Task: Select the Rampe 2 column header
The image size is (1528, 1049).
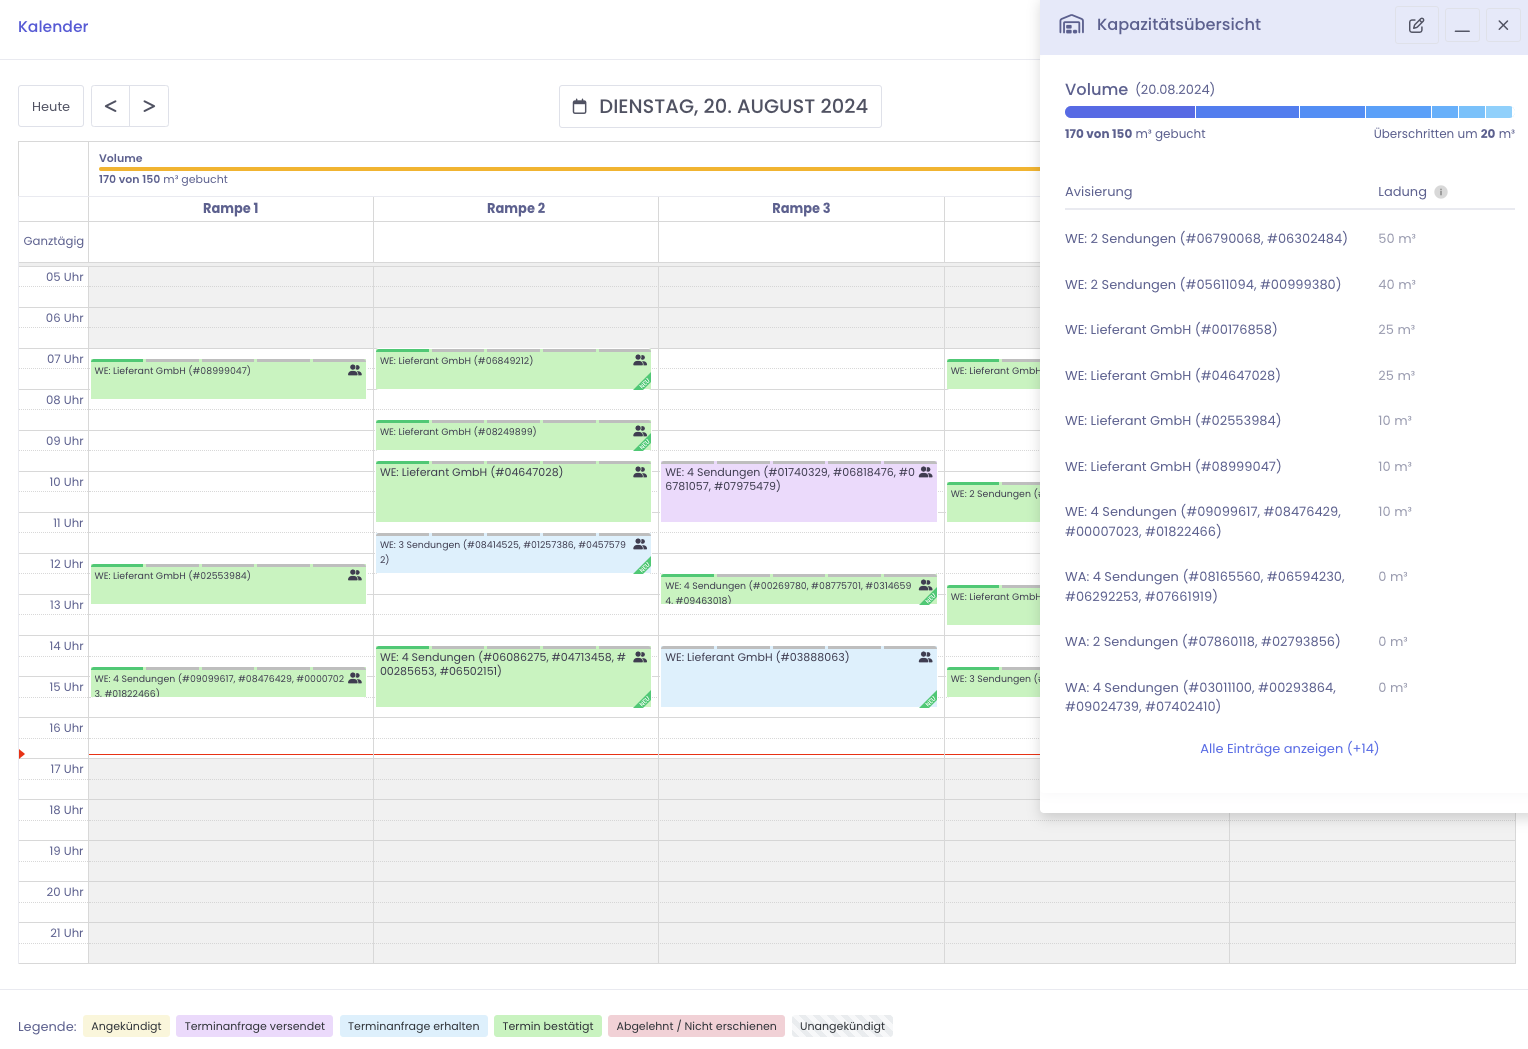Action: point(516,208)
